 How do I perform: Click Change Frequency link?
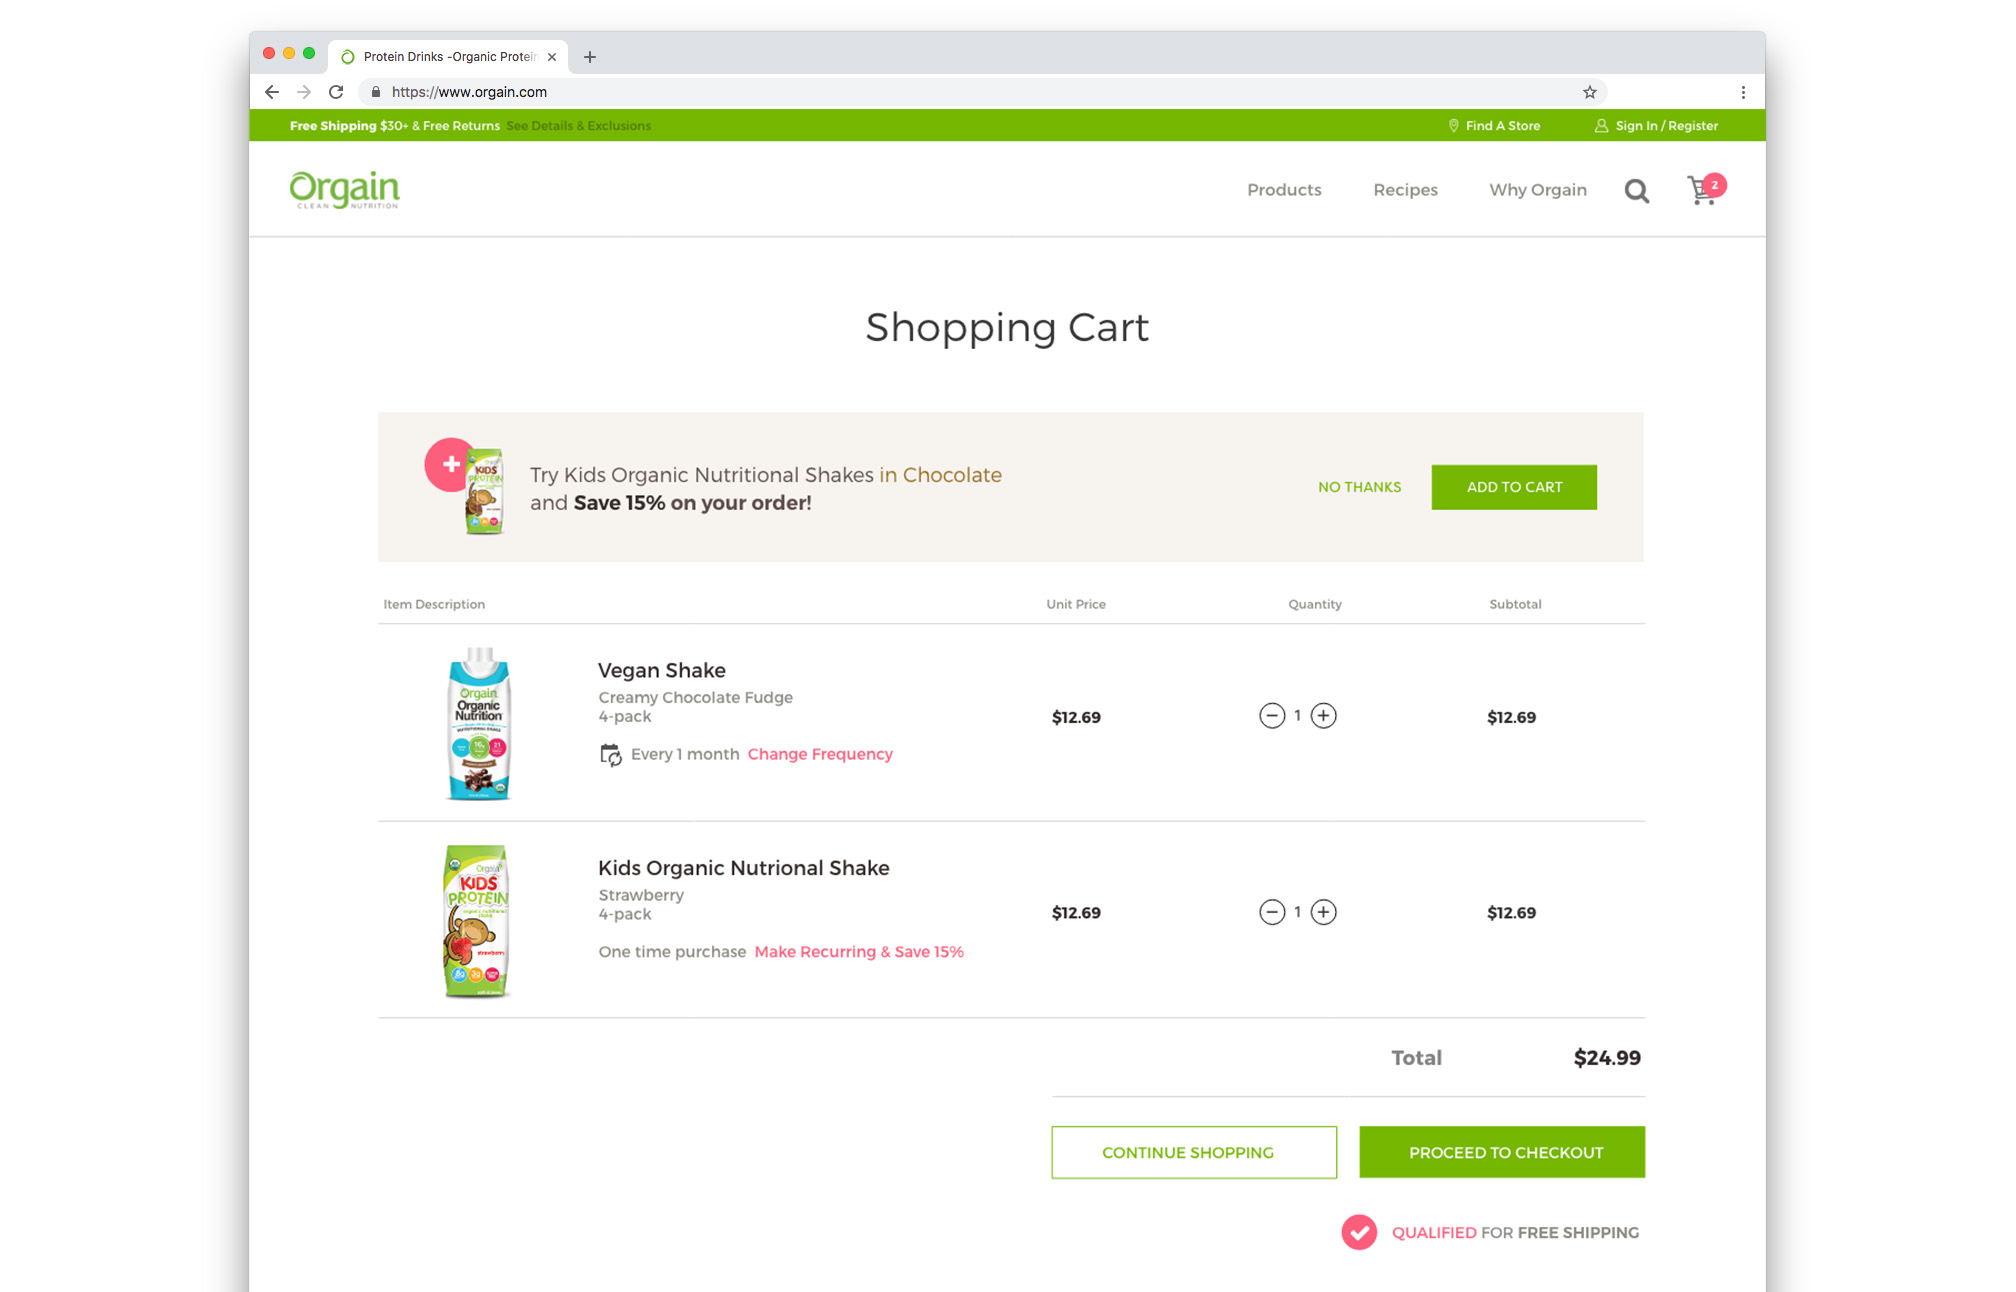coord(820,754)
